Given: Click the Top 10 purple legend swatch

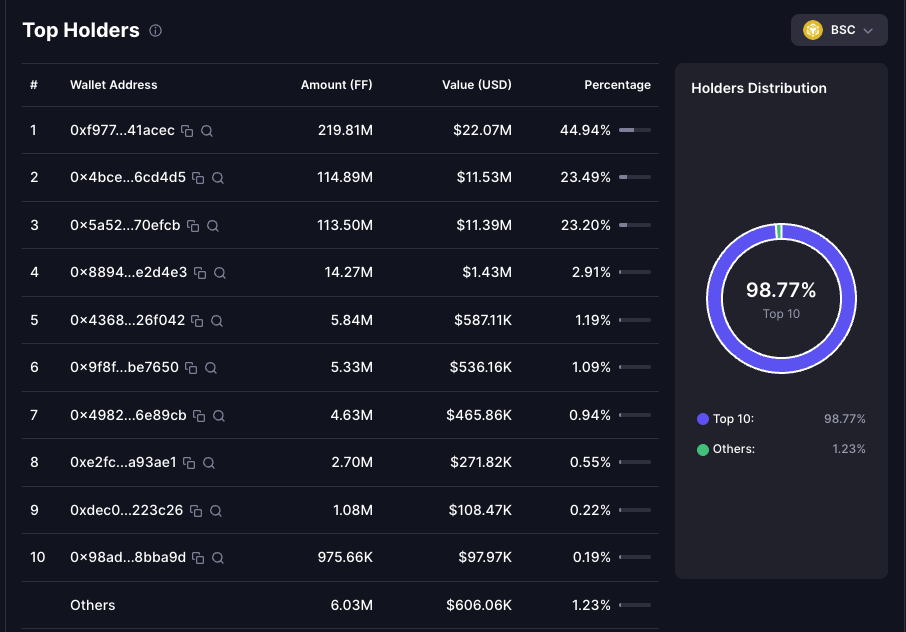Looking at the screenshot, I should 703,419.
